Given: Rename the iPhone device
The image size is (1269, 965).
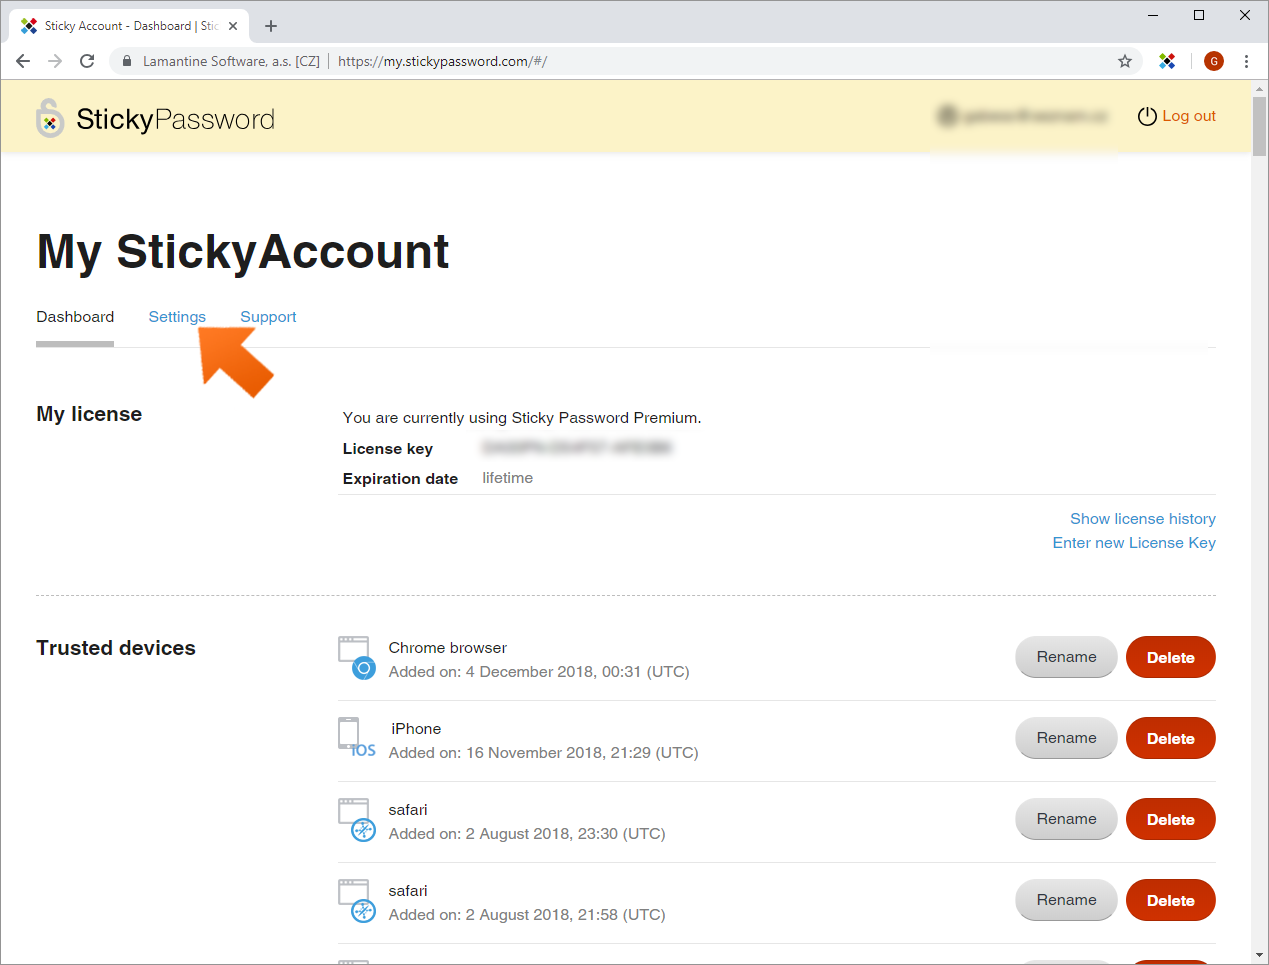Looking at the screenshot, I should click(x=1066, y=738).
